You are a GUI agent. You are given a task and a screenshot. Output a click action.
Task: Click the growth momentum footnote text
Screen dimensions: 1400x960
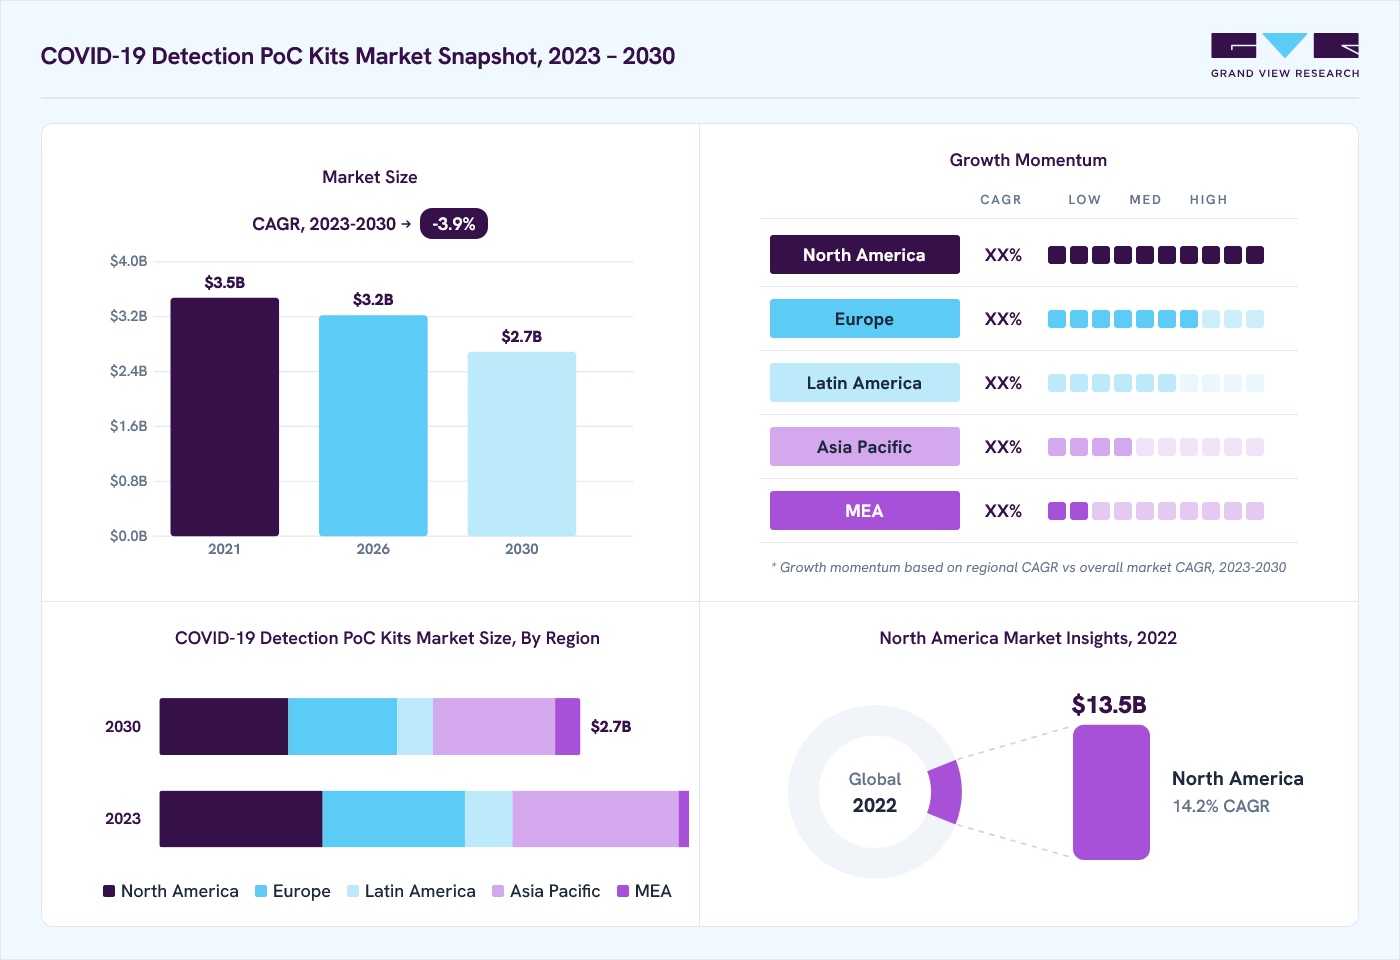pyautogui.click(x=1029, y=567)
